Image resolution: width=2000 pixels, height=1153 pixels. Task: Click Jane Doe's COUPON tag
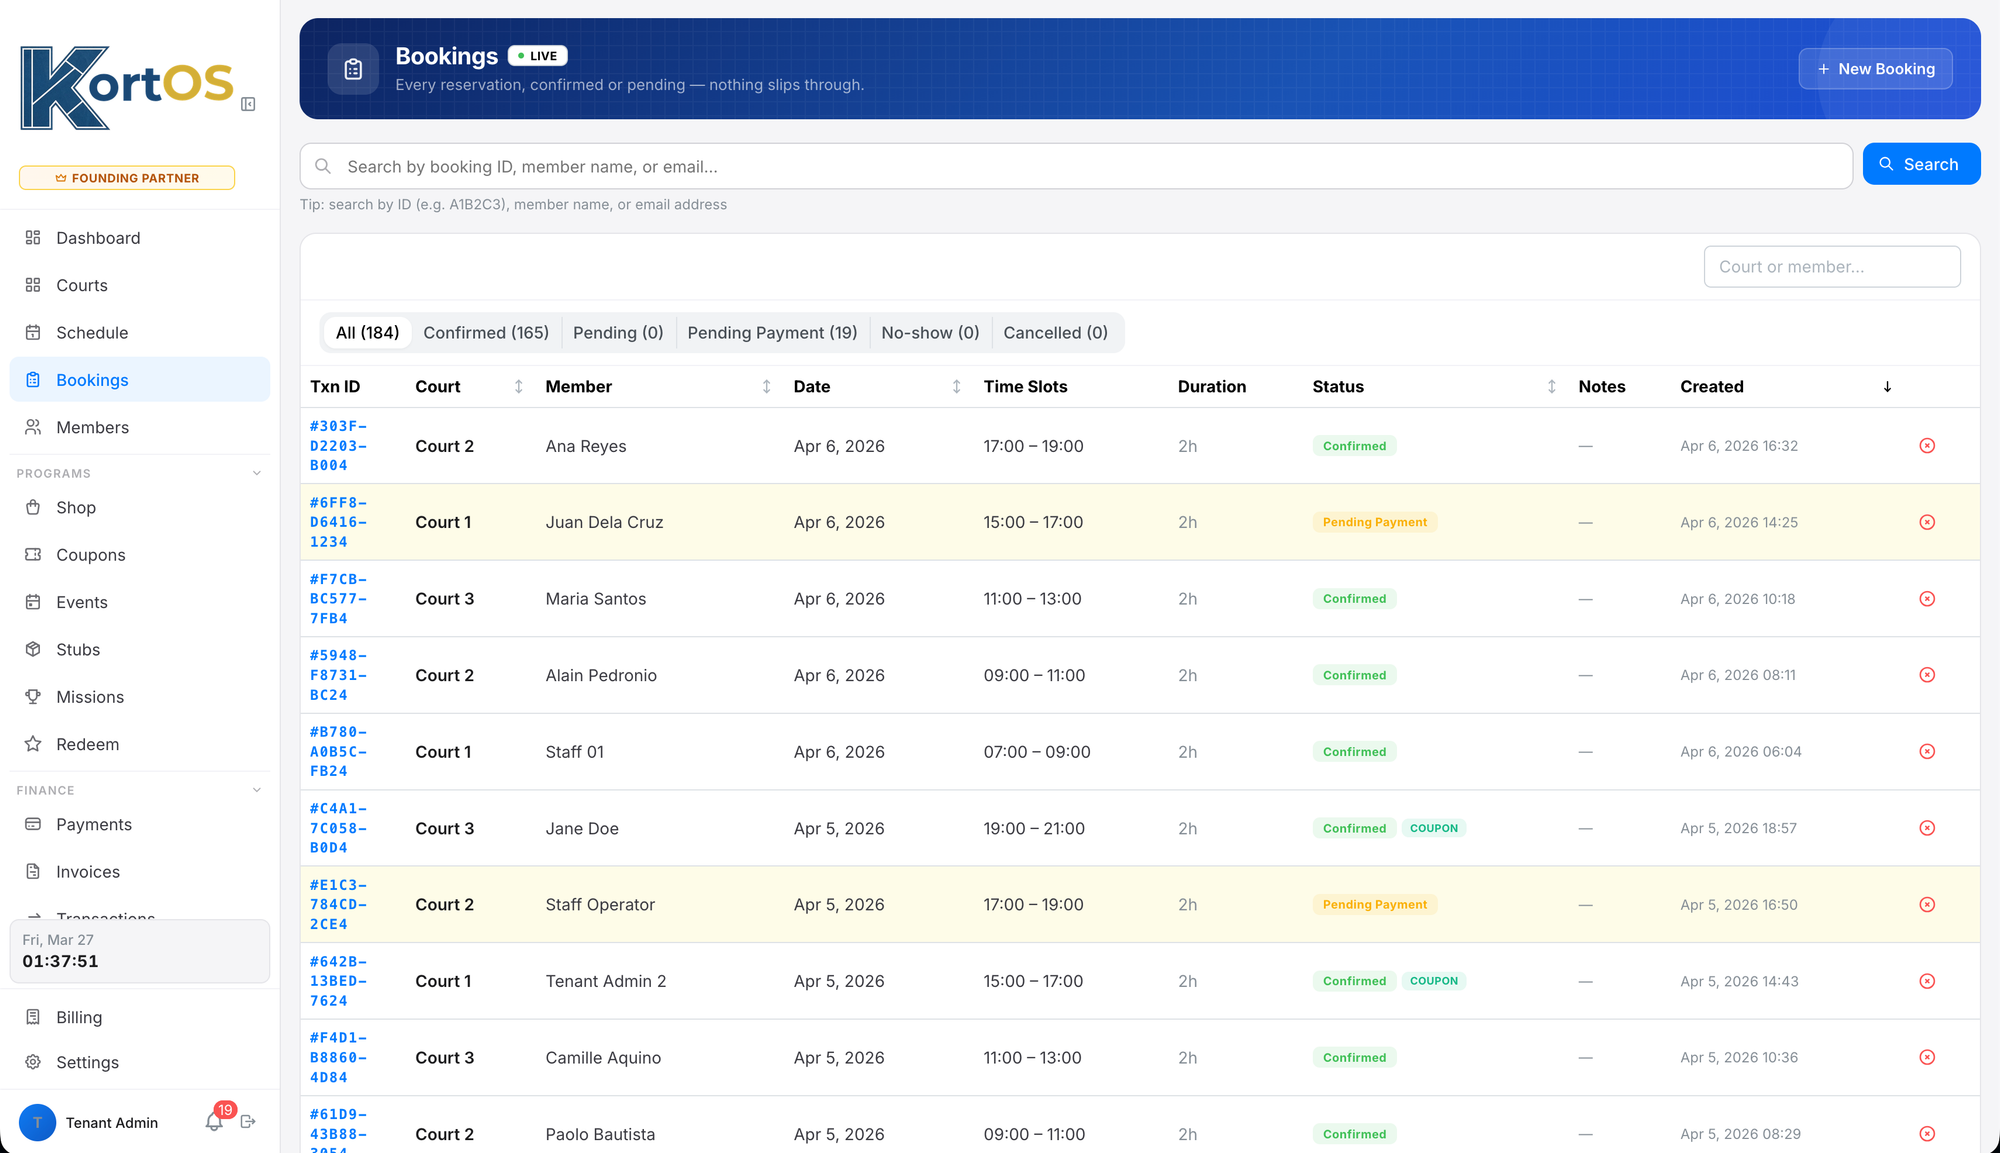click(x=1433, y=828)
